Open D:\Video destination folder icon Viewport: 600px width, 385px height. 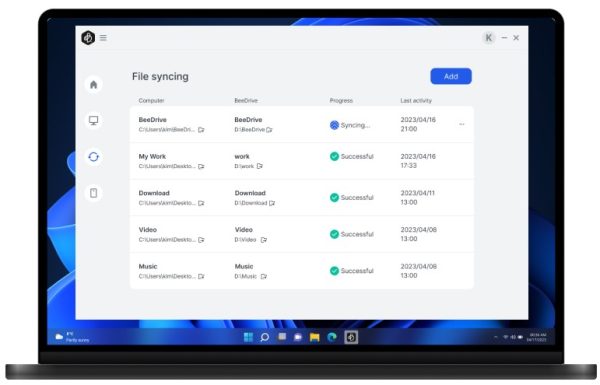(x=264, y=240)
